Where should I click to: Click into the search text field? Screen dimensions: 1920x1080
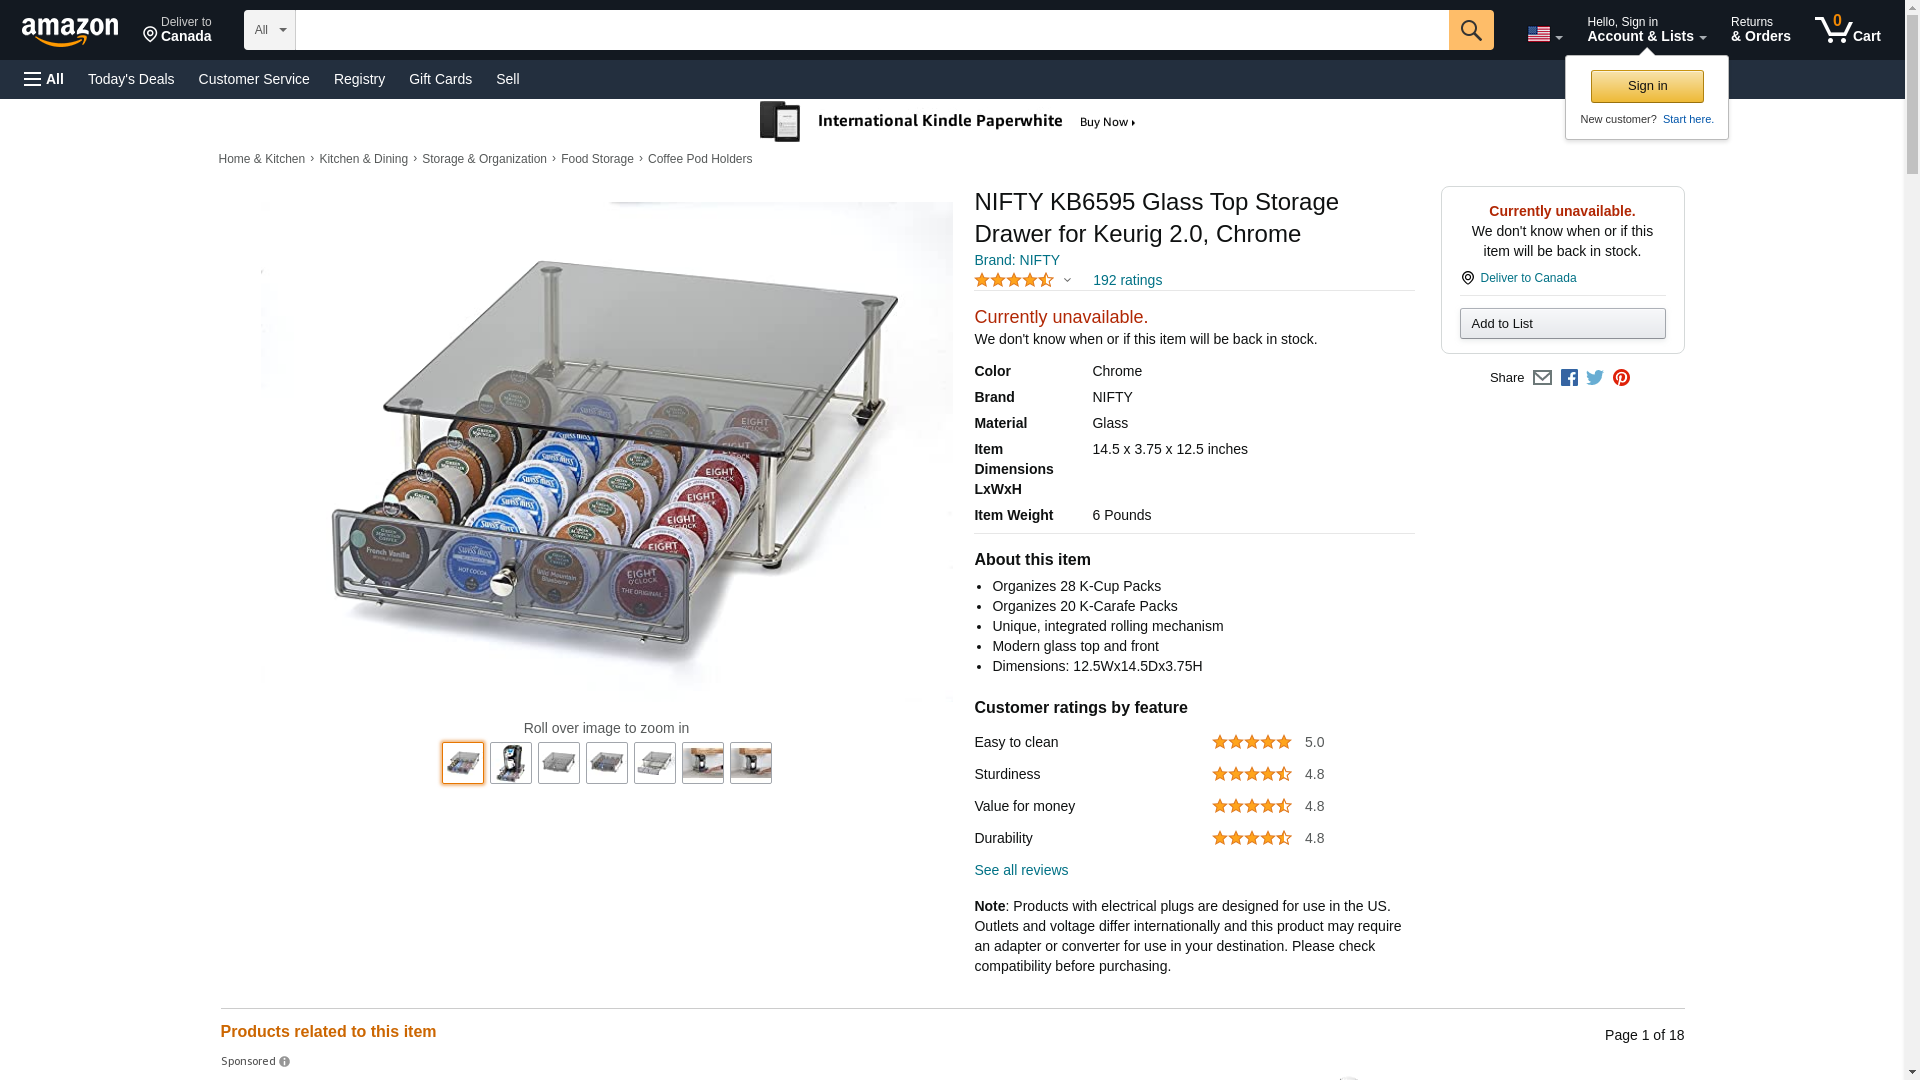pos(871,30)
